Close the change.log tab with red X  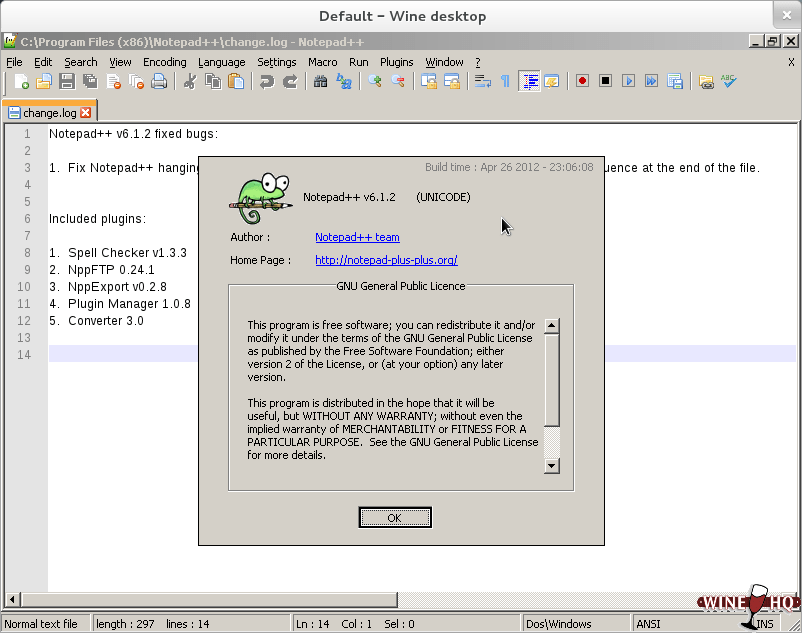(85, 112)
